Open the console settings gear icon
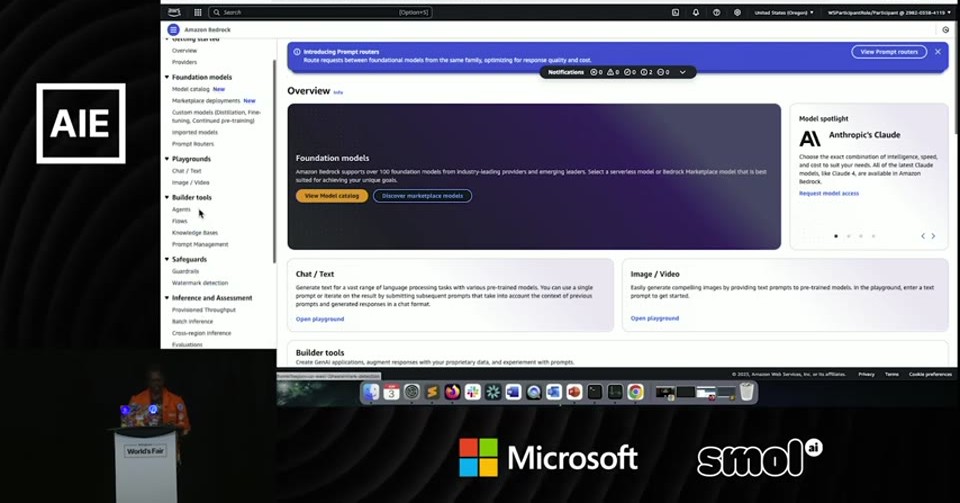This screenshot has width=960, height=503. click(737, 12)
